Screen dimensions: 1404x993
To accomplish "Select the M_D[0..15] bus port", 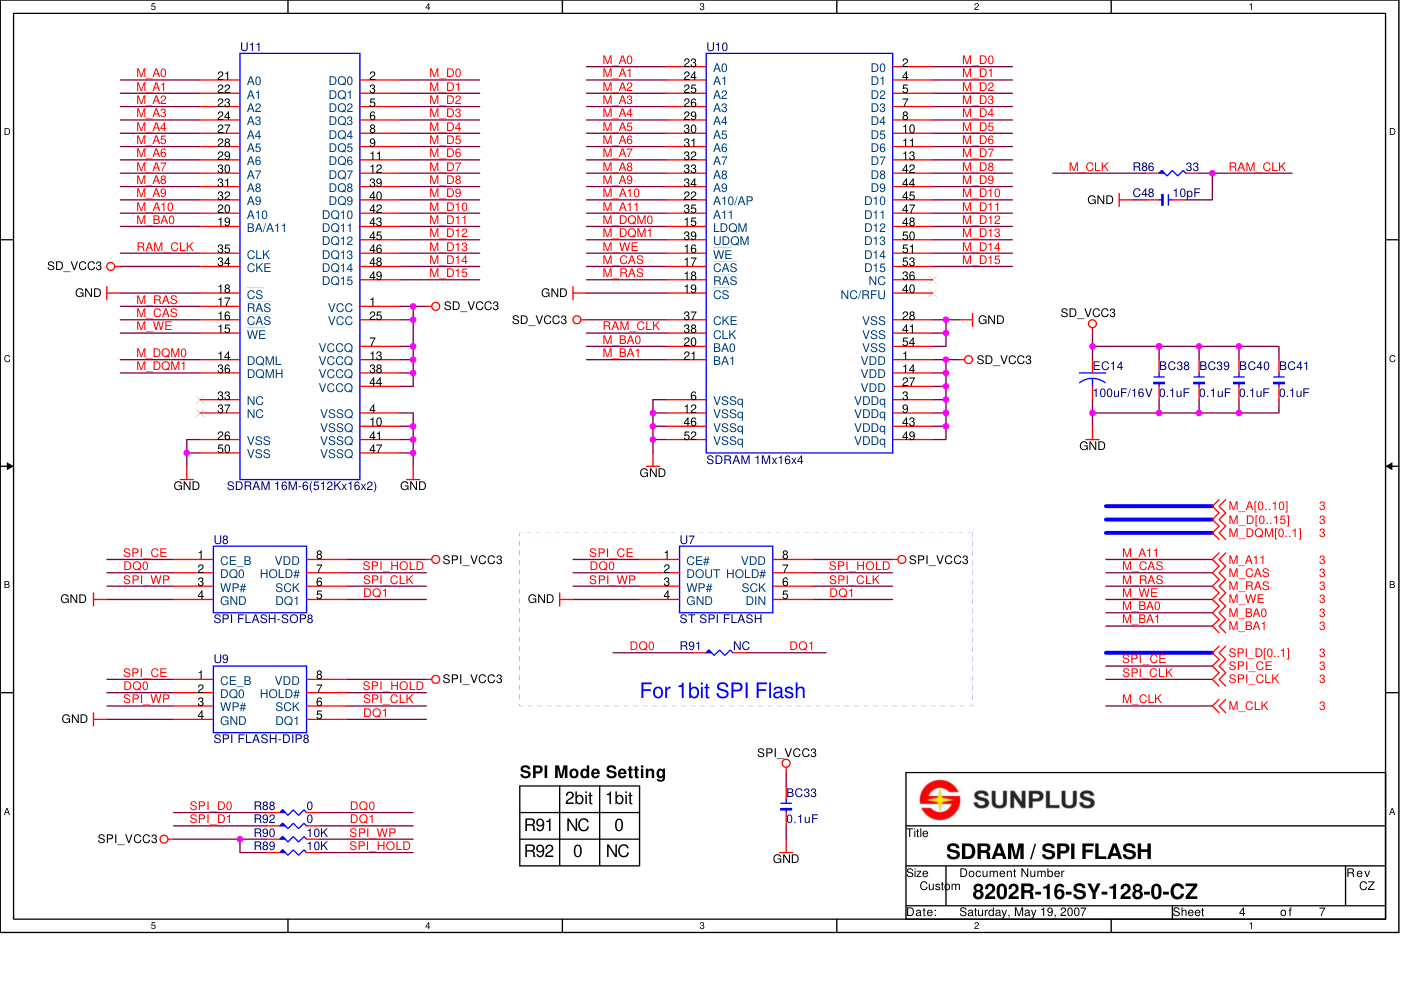I will [x=1252, y=520].
